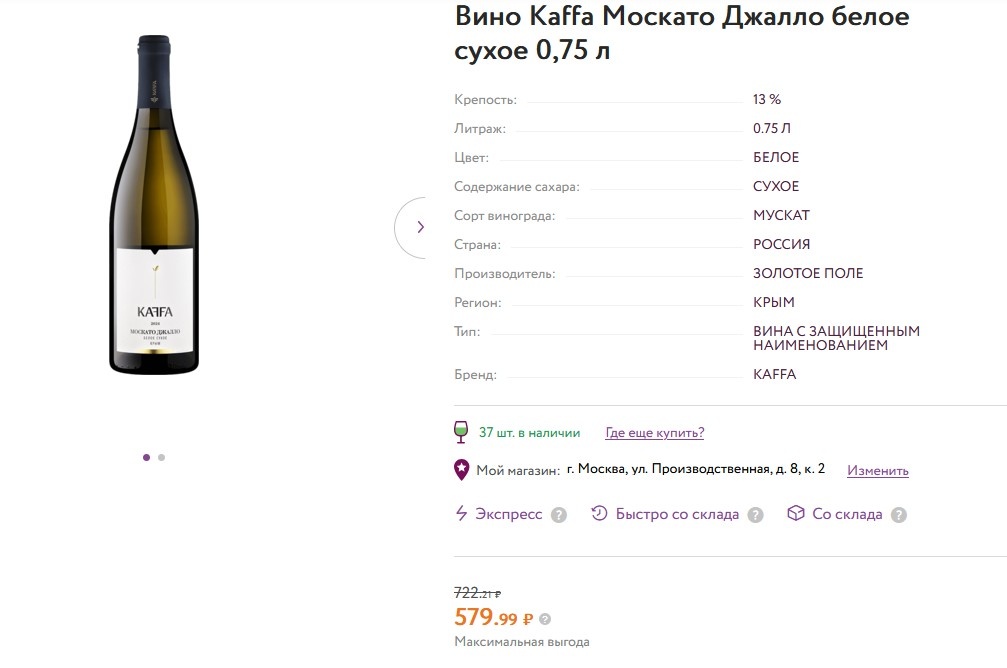
Task: Switch to the second image carousel dot
Action: pos(162,457)
